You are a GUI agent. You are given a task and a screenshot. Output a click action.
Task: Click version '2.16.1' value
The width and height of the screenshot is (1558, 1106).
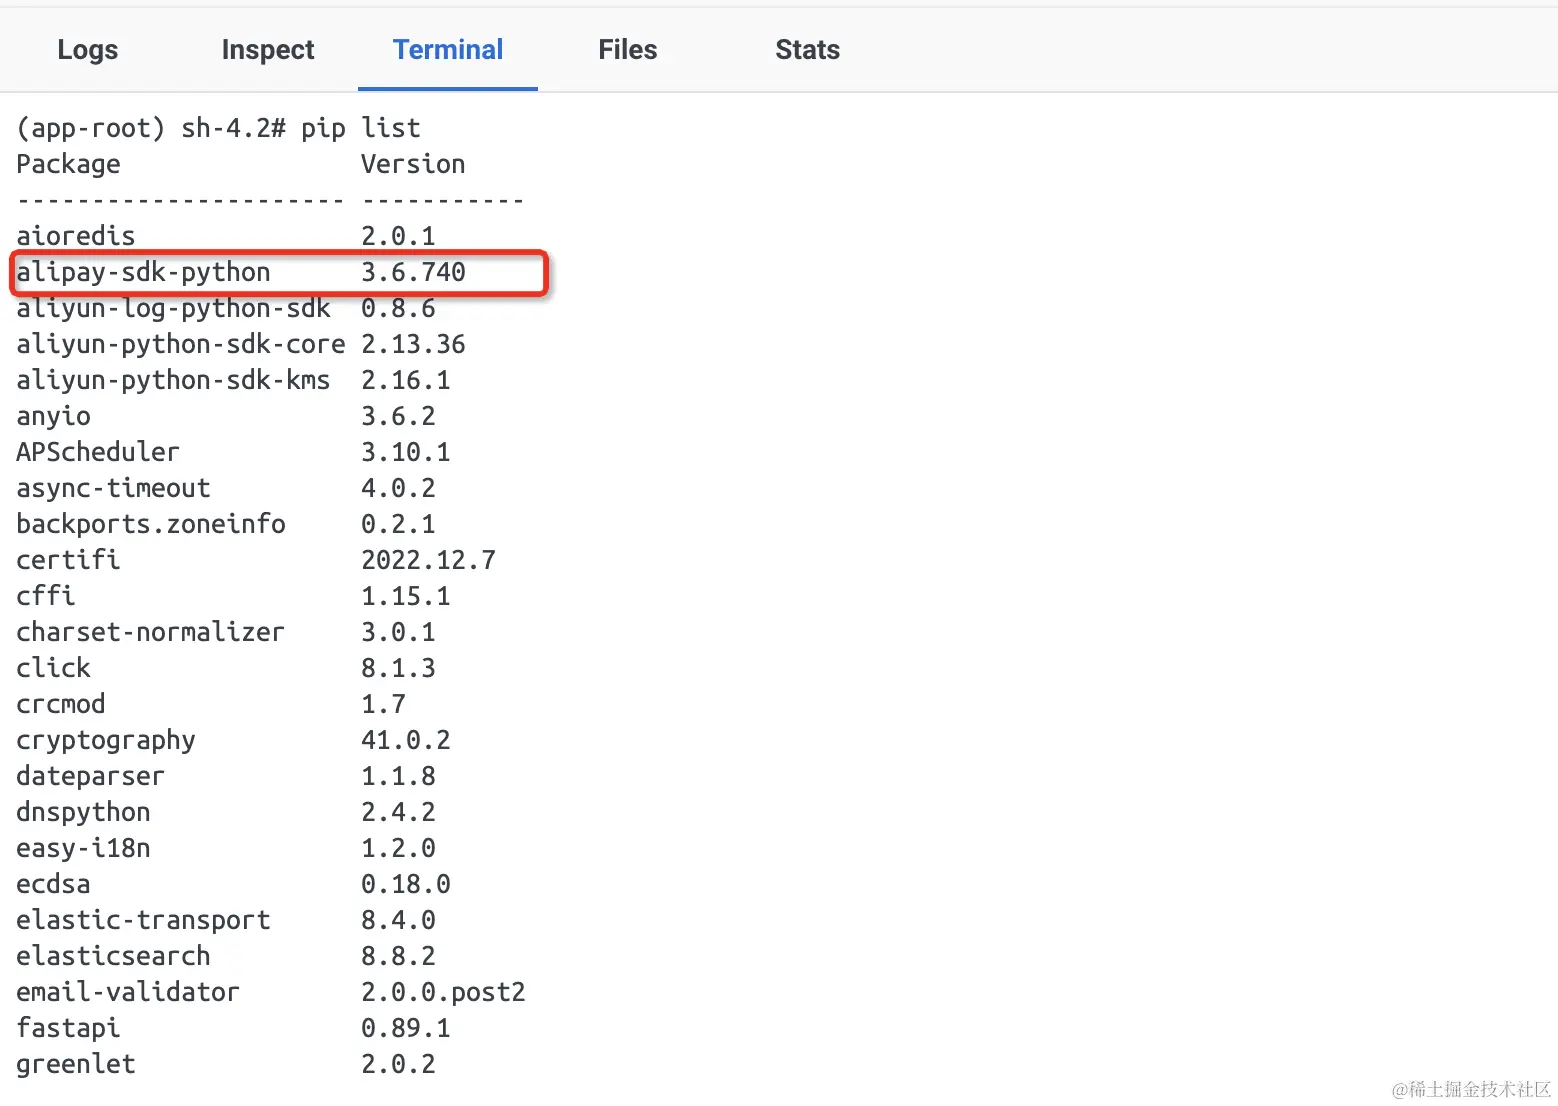click(x=406, y=380)
